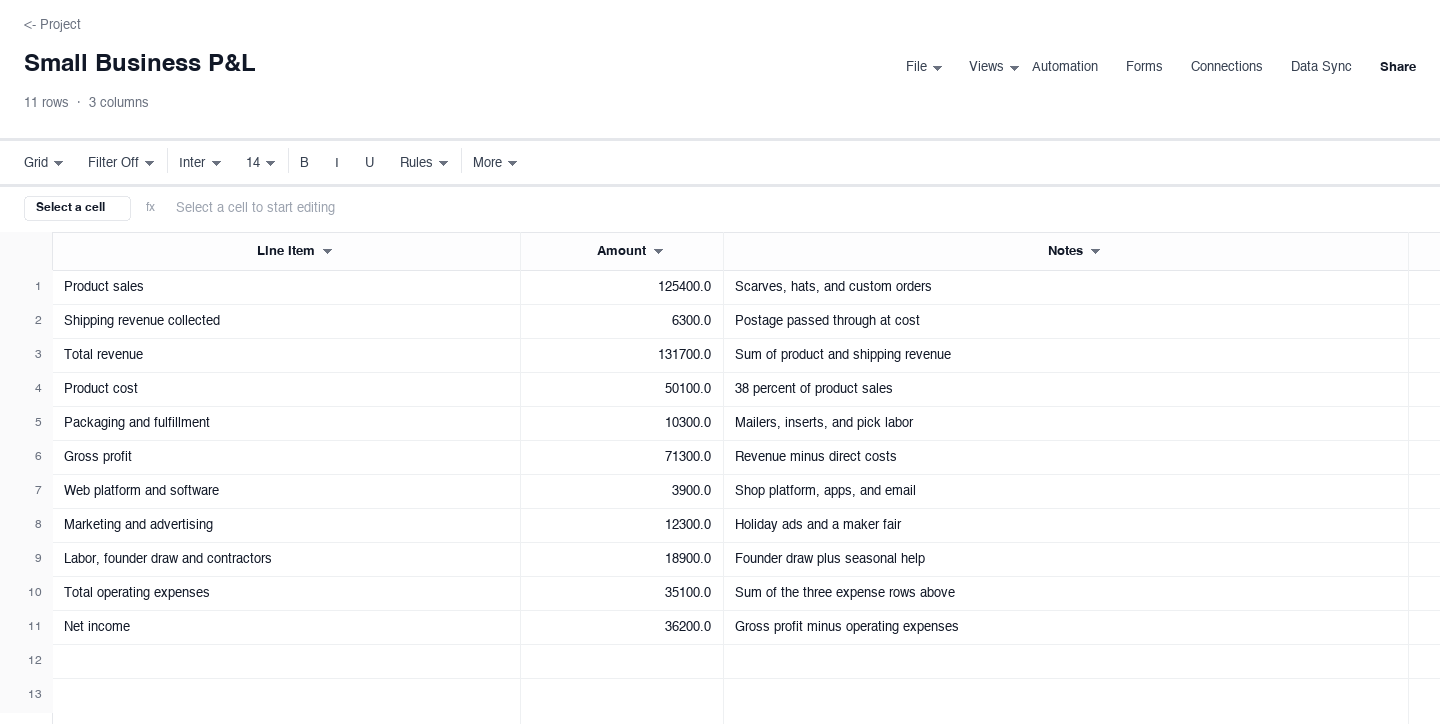The image size is (1440, 724).
Task: Go back via the <- Project link
Action: click(52, 24)
